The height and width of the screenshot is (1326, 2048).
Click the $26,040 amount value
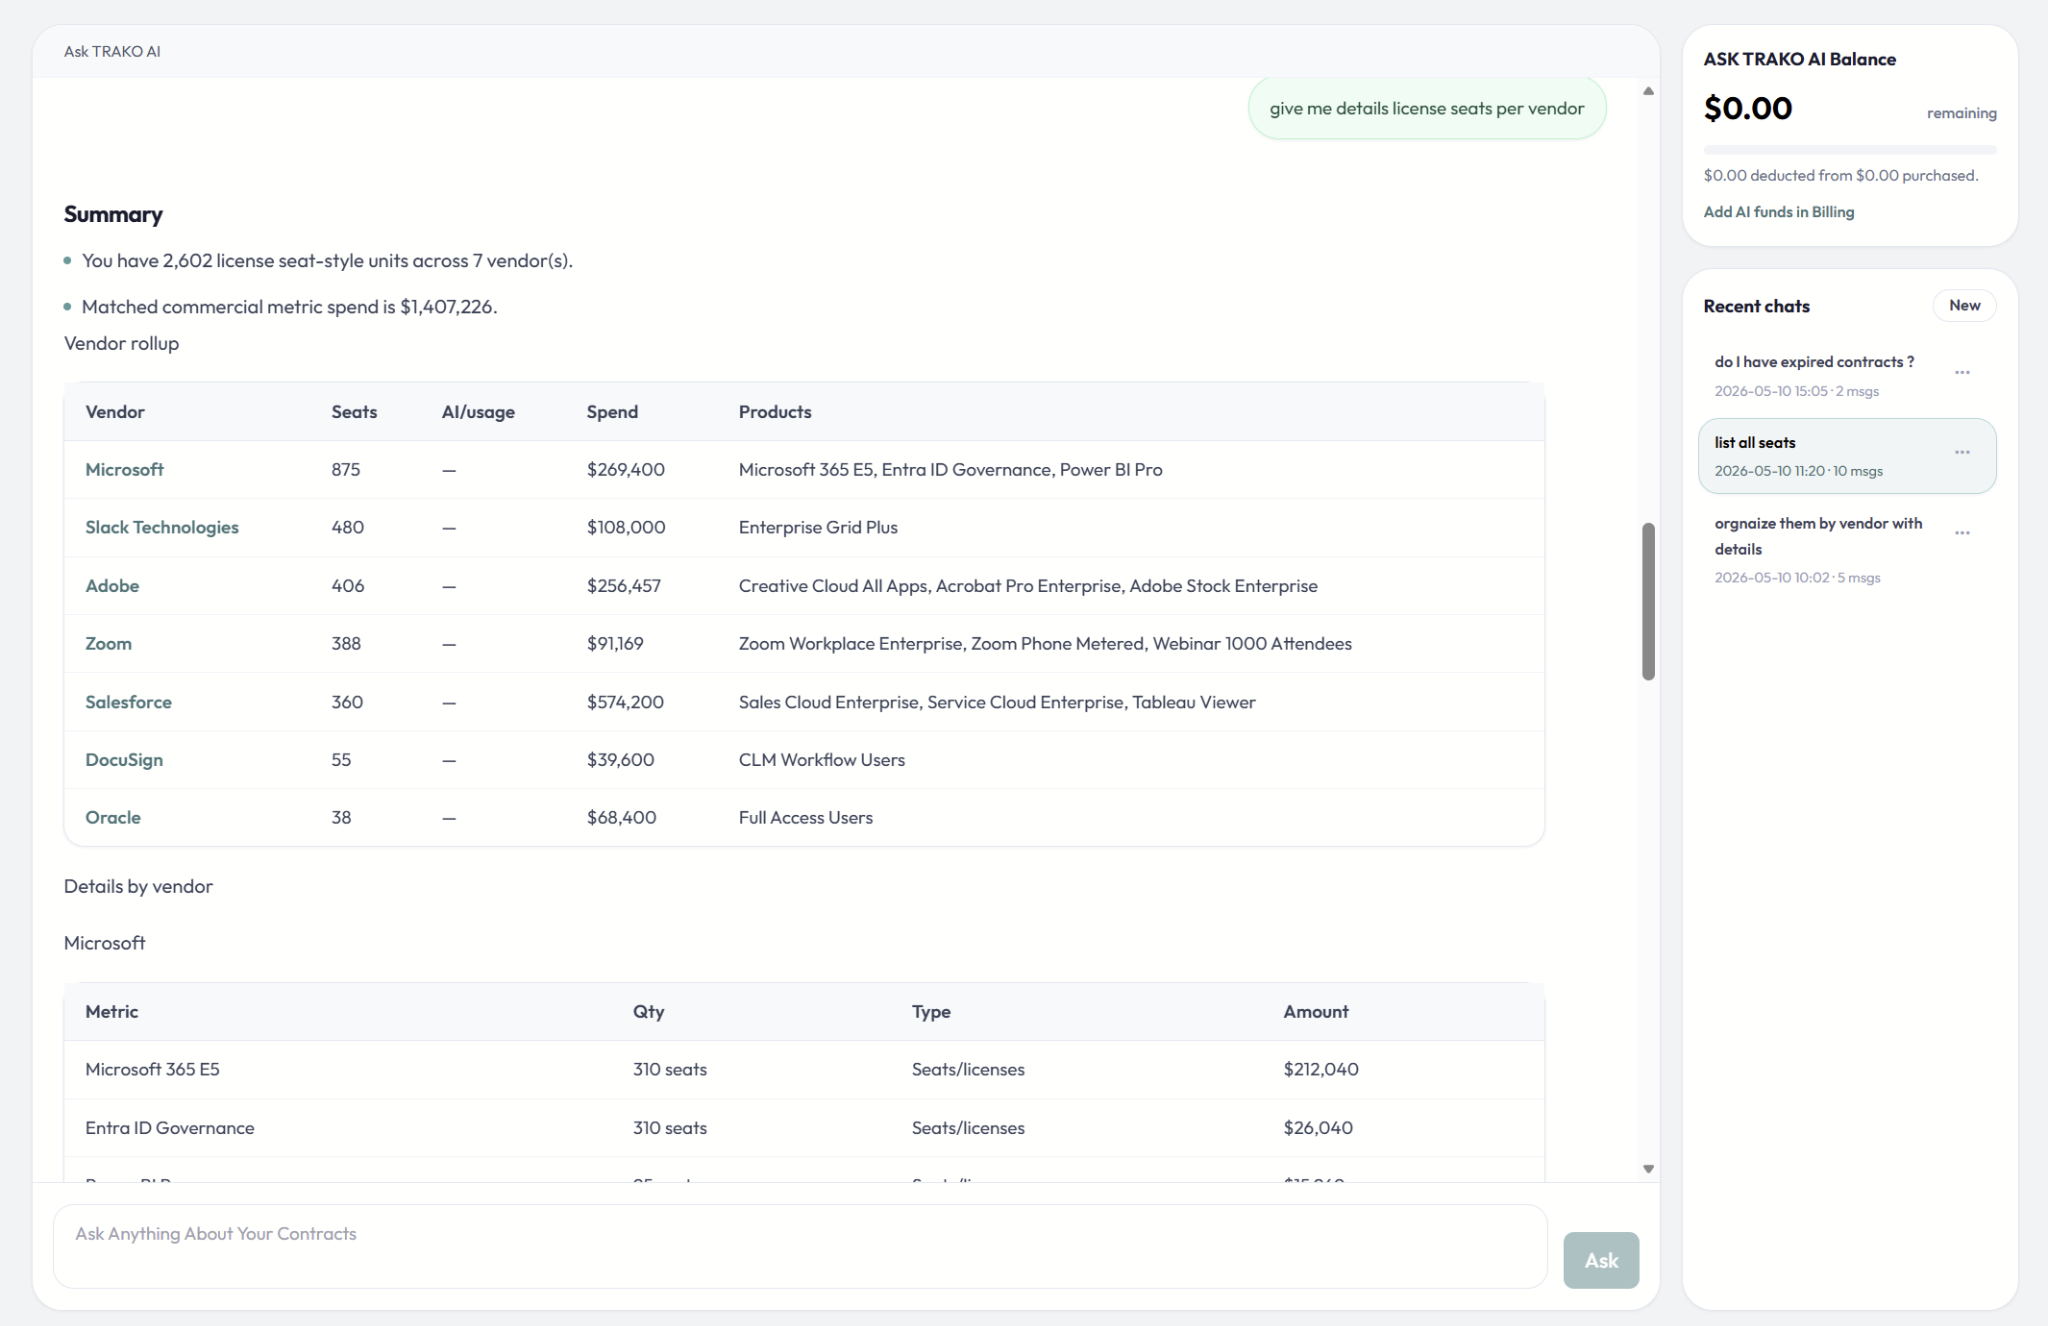pos(1317,1127)
